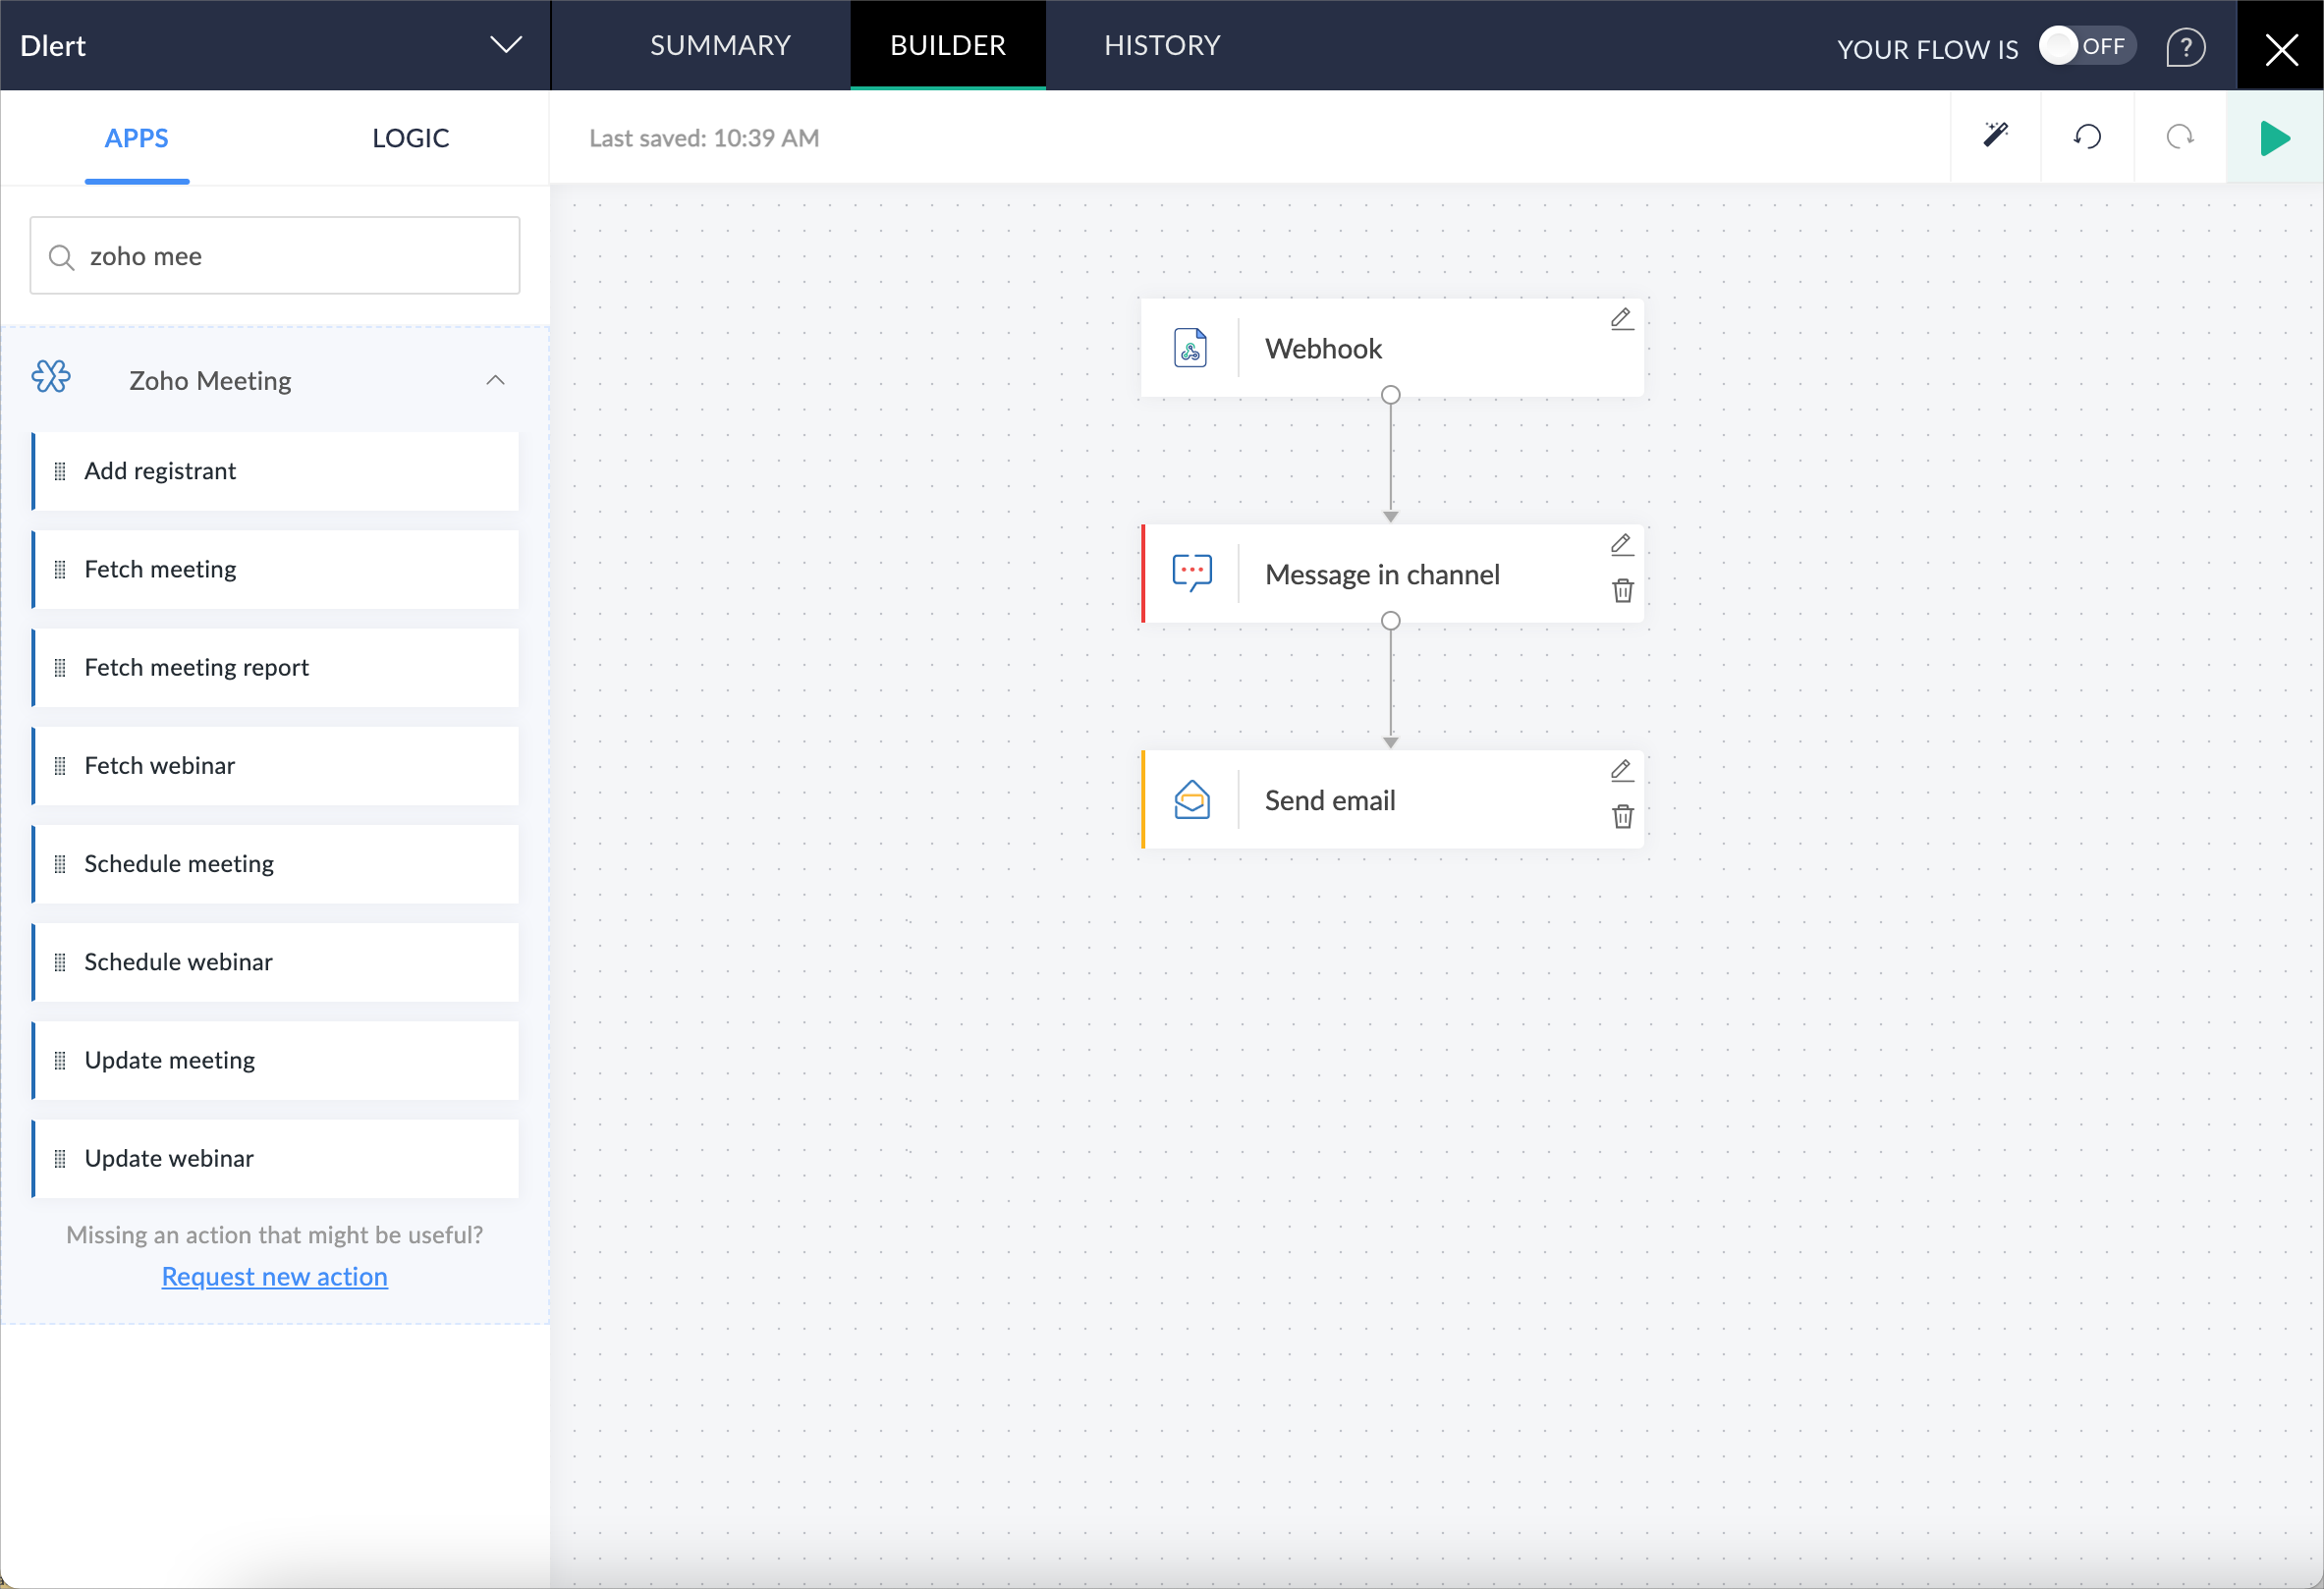Run the flow with green play button

click(x=2274, y=138)
